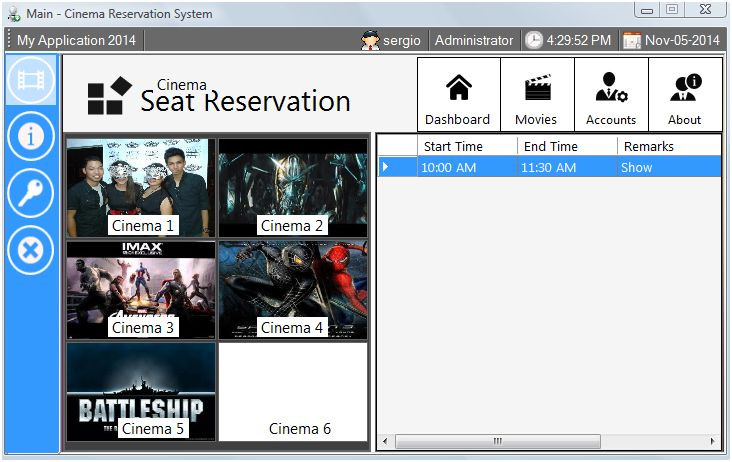Click the horizontal scrollbar right arrow
This screenshot has width=732, height=462.
coord(713,441)
